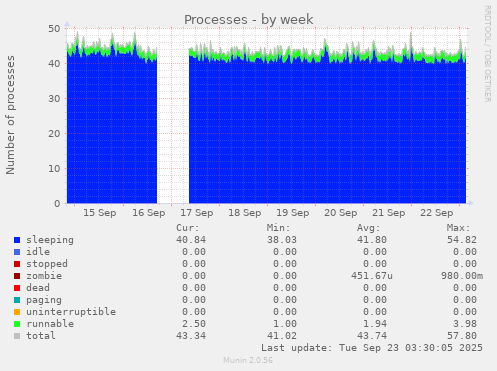Click zombie average value 451.67u
This screenshot has height=371, width=497.
coord(372,276)
